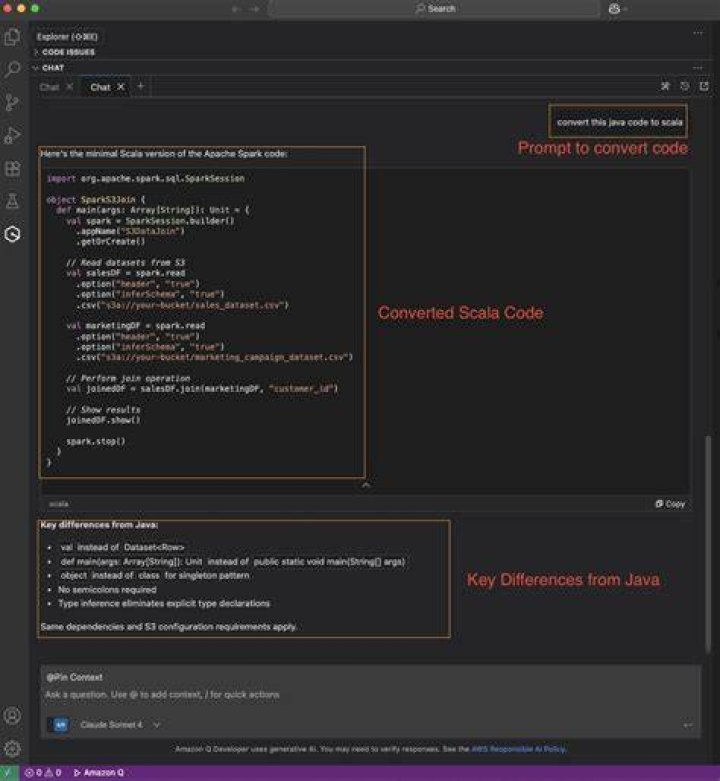Click the 'import org.apache.spark.sql.SparkSession' line

click(145, 178)
